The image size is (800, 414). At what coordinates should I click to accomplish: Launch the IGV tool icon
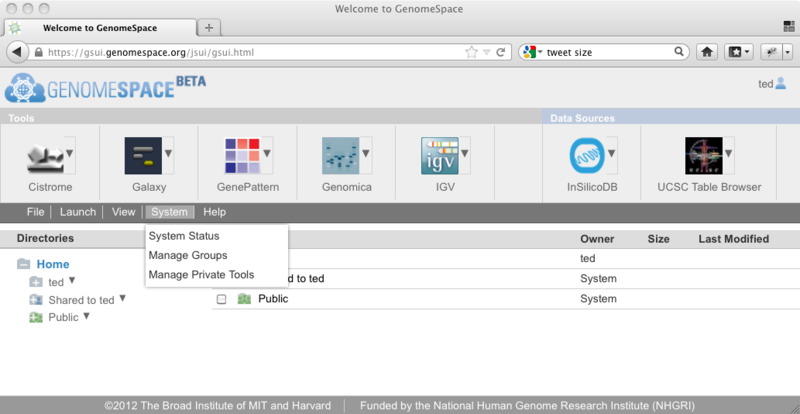click(x=439, y=156)
